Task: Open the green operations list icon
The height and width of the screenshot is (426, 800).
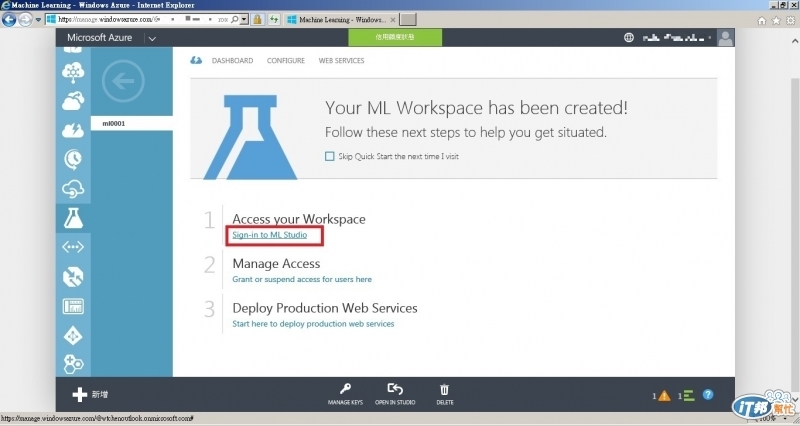Action: 689,395
